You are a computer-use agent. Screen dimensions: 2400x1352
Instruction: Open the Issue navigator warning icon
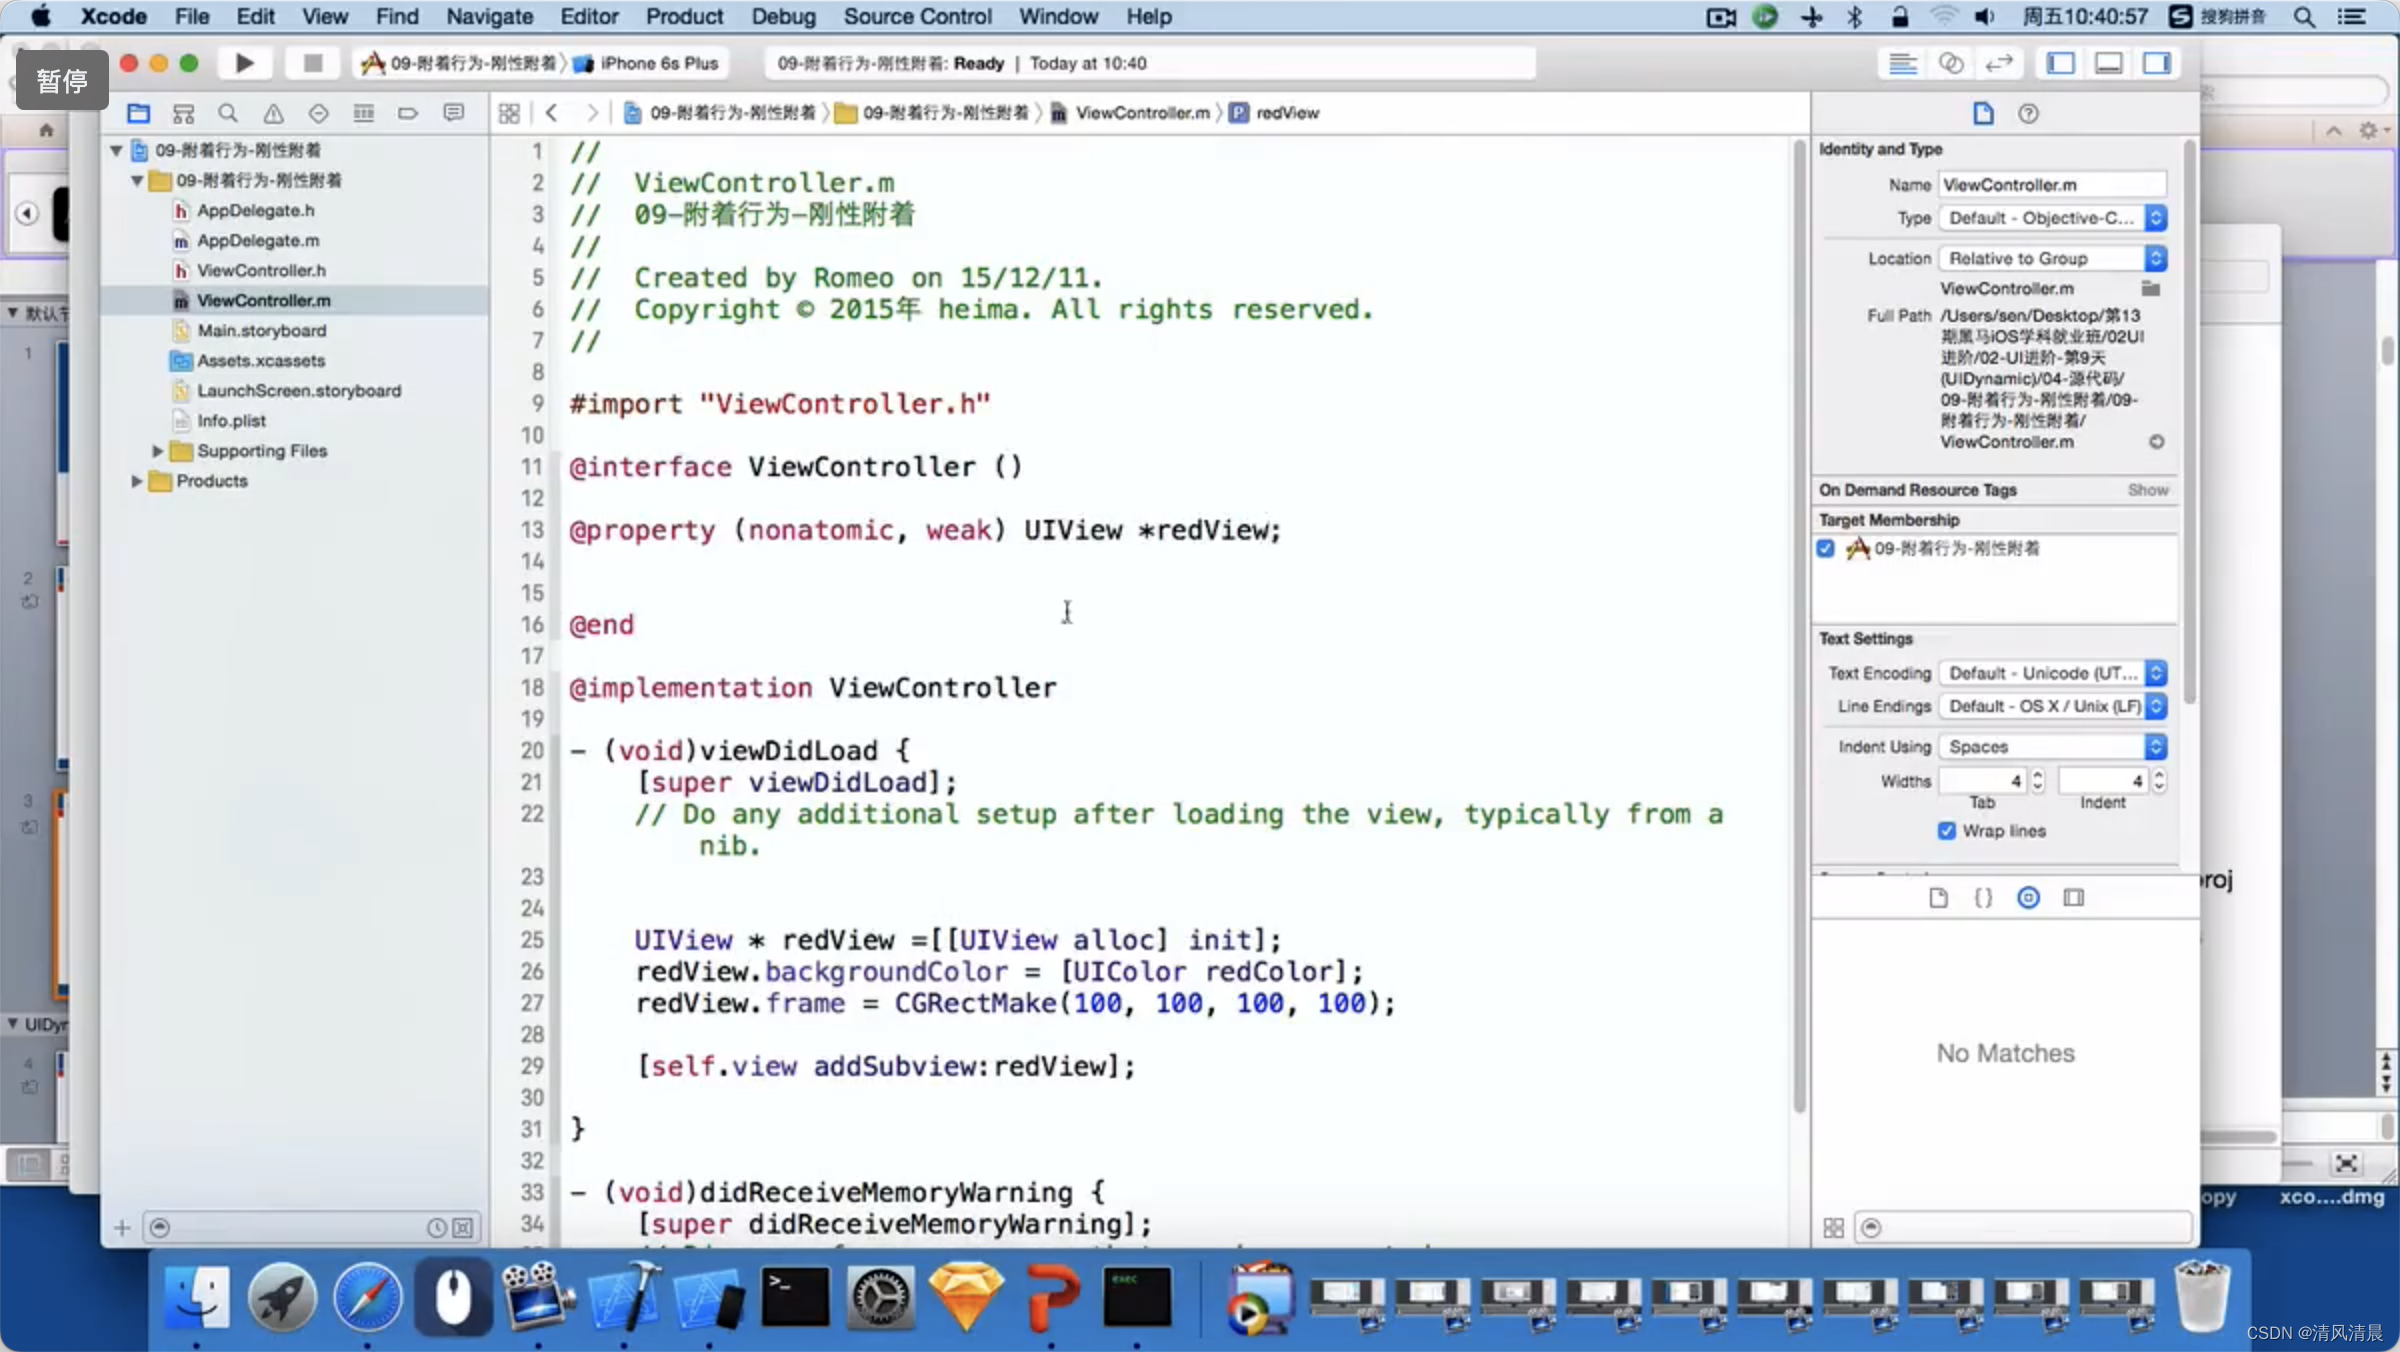(x=273, y=113)
